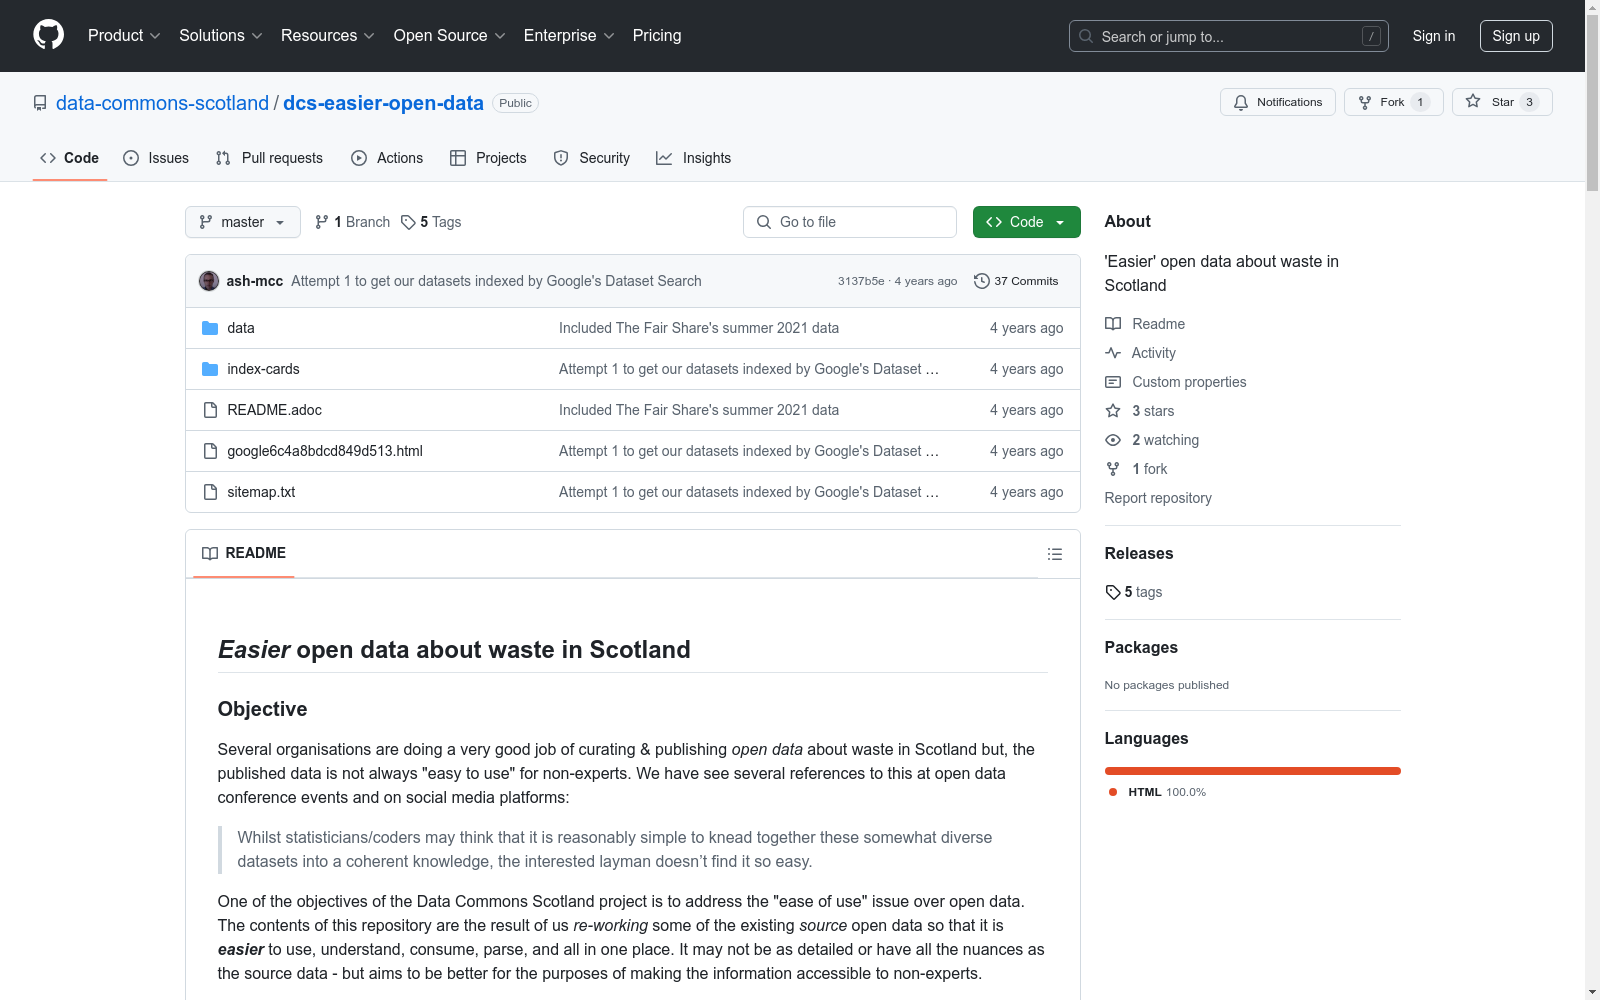Click Report repository link

[1158, 498]
